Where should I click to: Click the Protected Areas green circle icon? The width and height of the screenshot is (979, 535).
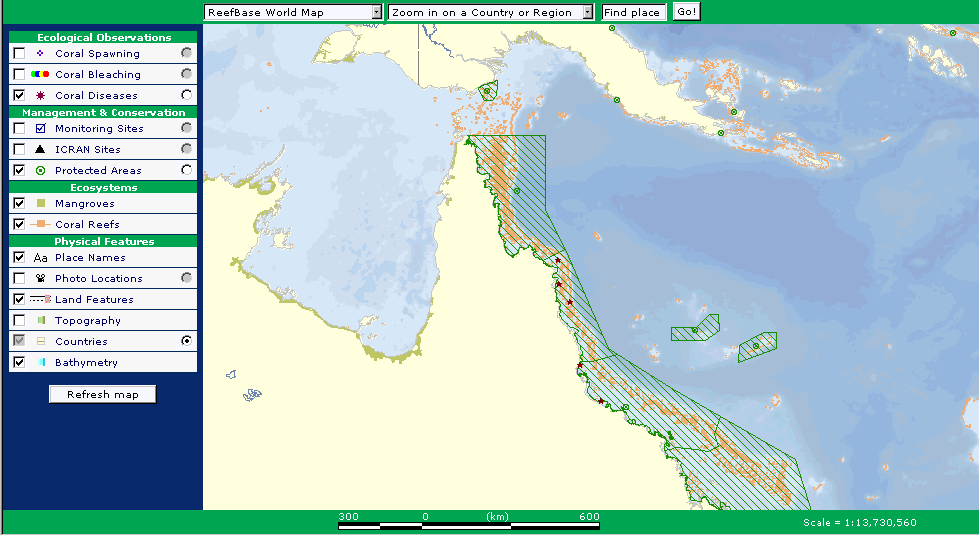click(40, 171)
